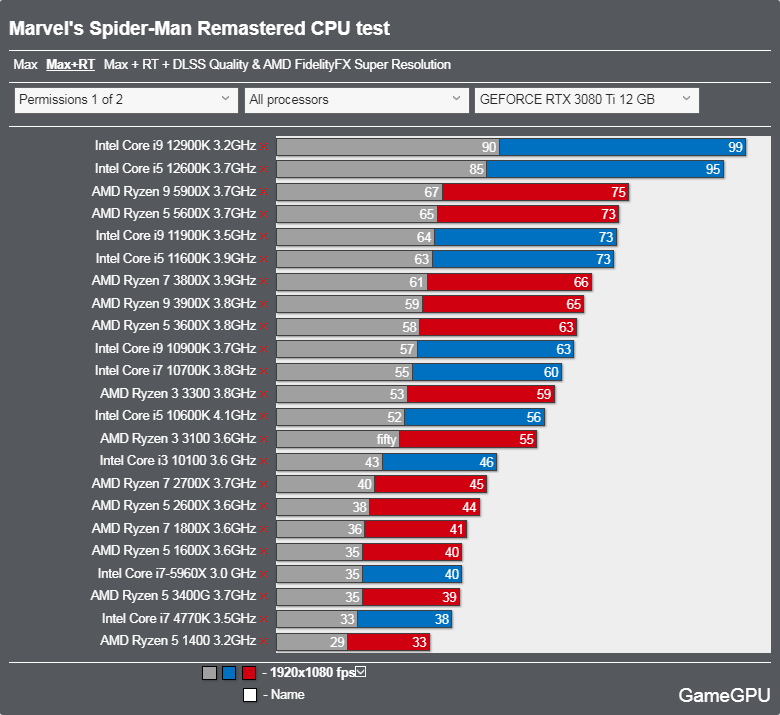Click the red legend color swatch
The width and height of the screenshot is (780, 715).
coord(249,673)
